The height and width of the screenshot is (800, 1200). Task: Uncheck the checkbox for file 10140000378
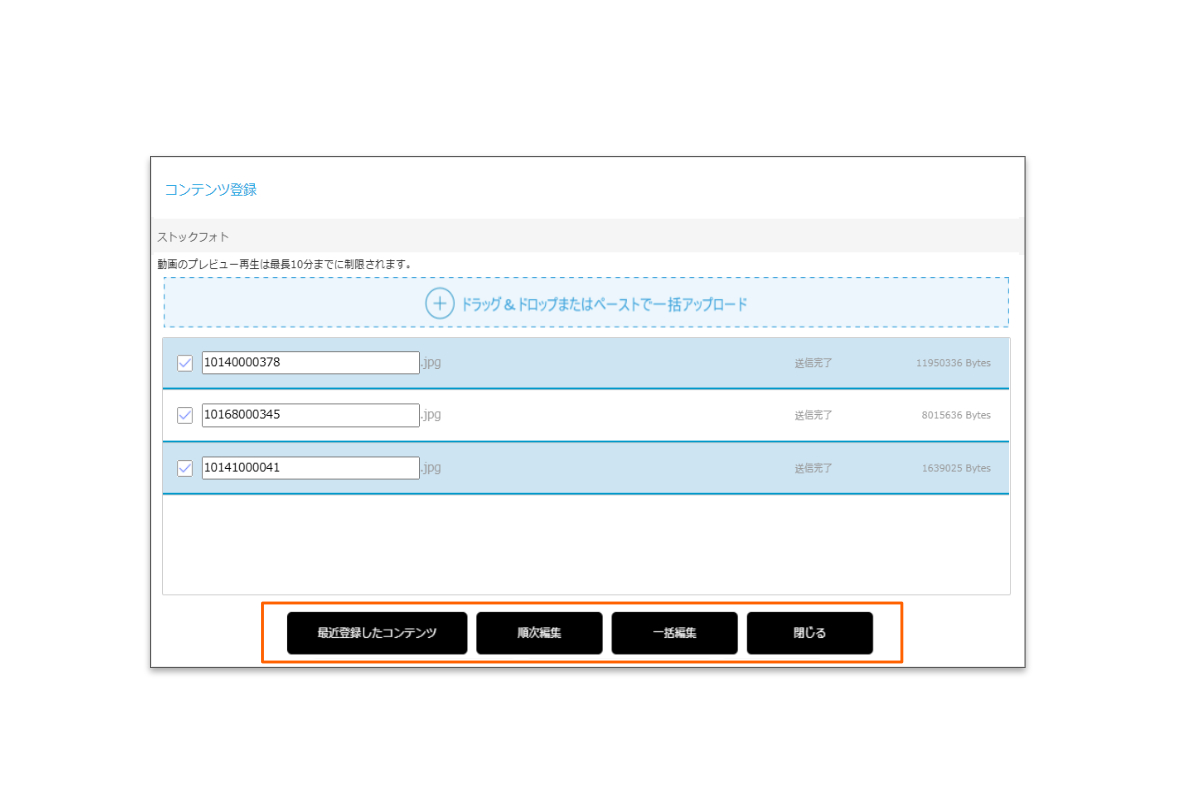185,363
